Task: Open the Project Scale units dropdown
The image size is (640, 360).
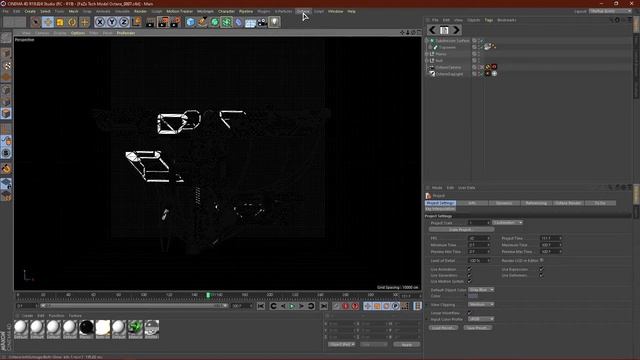Action: coord(507,223)
